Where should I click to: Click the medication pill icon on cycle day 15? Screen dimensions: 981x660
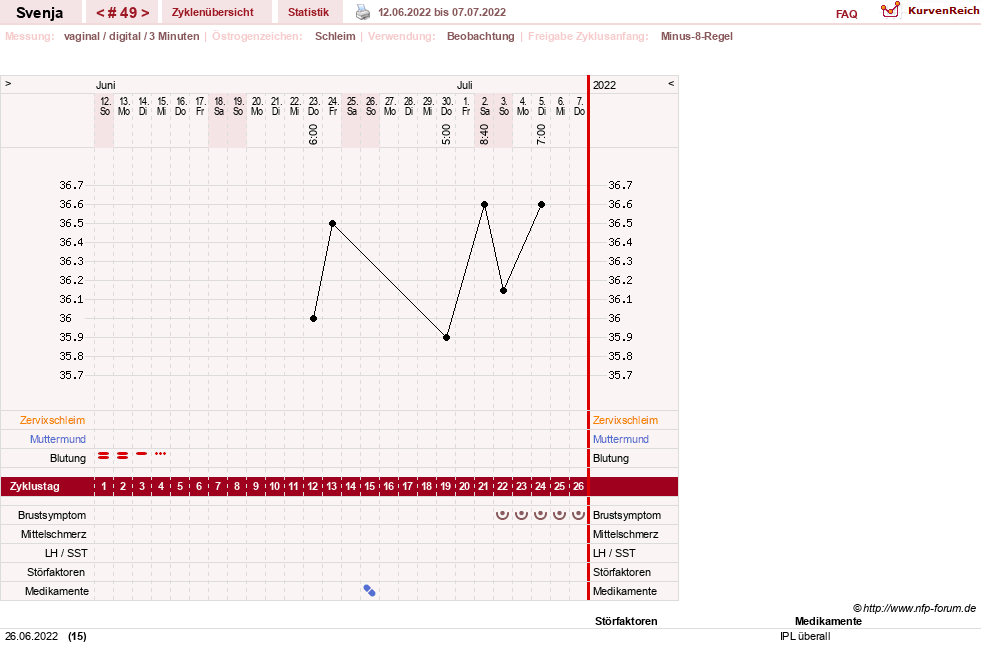pos(370,591)
